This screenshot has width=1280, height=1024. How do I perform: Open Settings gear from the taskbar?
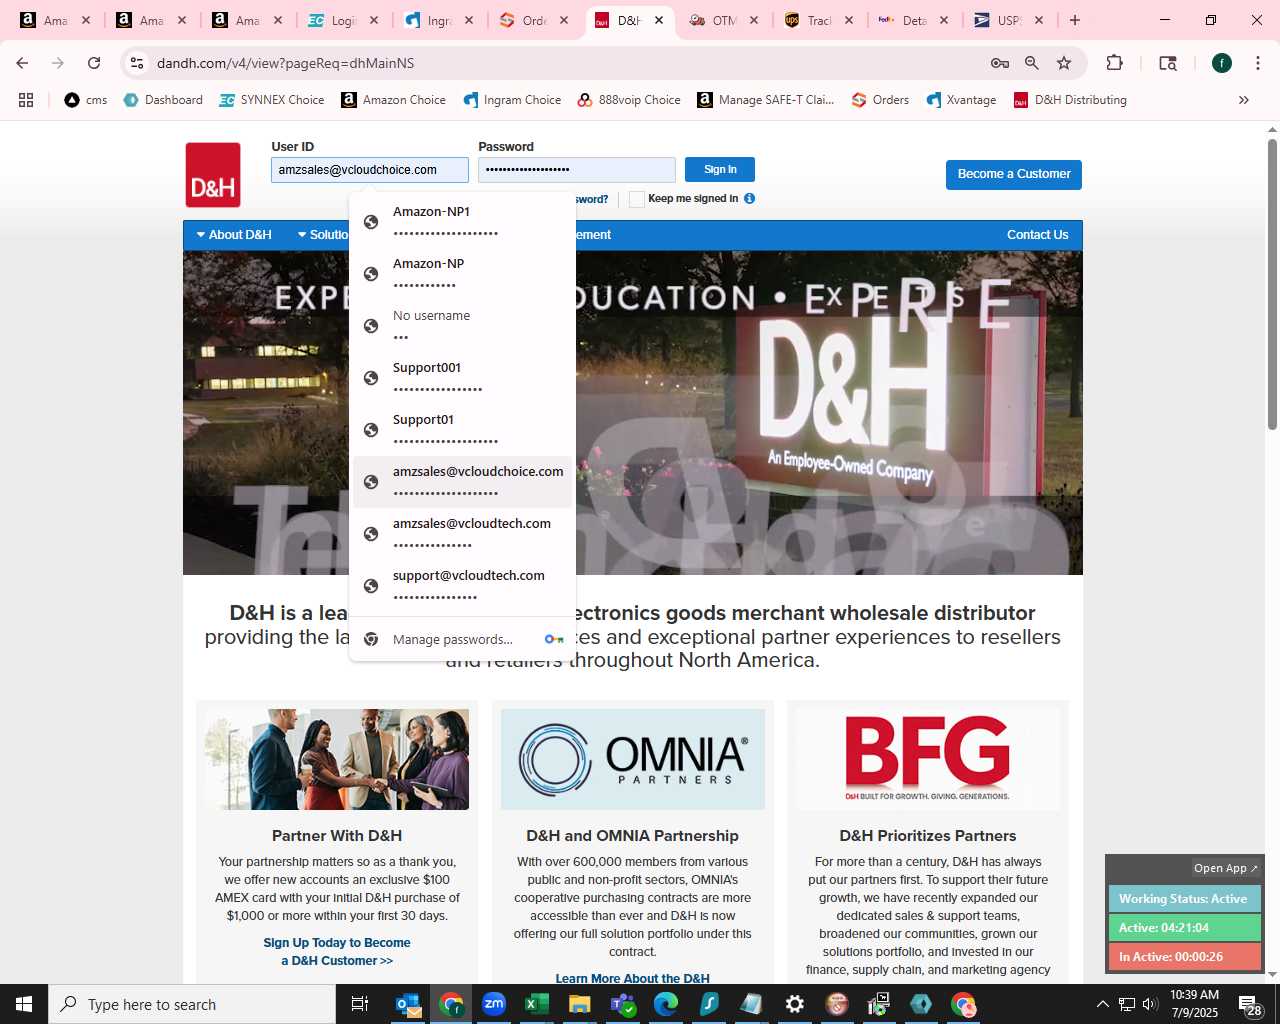[x=795, y=1004]
